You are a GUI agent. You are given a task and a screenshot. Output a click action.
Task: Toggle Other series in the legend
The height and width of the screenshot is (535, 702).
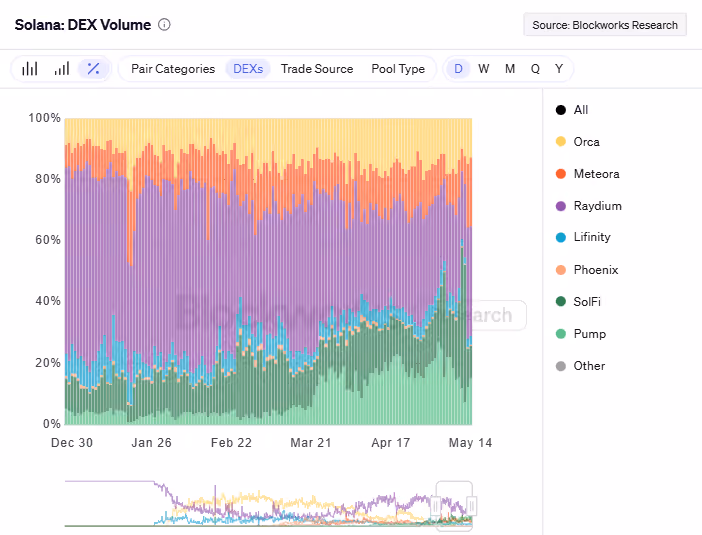(580, 366)
